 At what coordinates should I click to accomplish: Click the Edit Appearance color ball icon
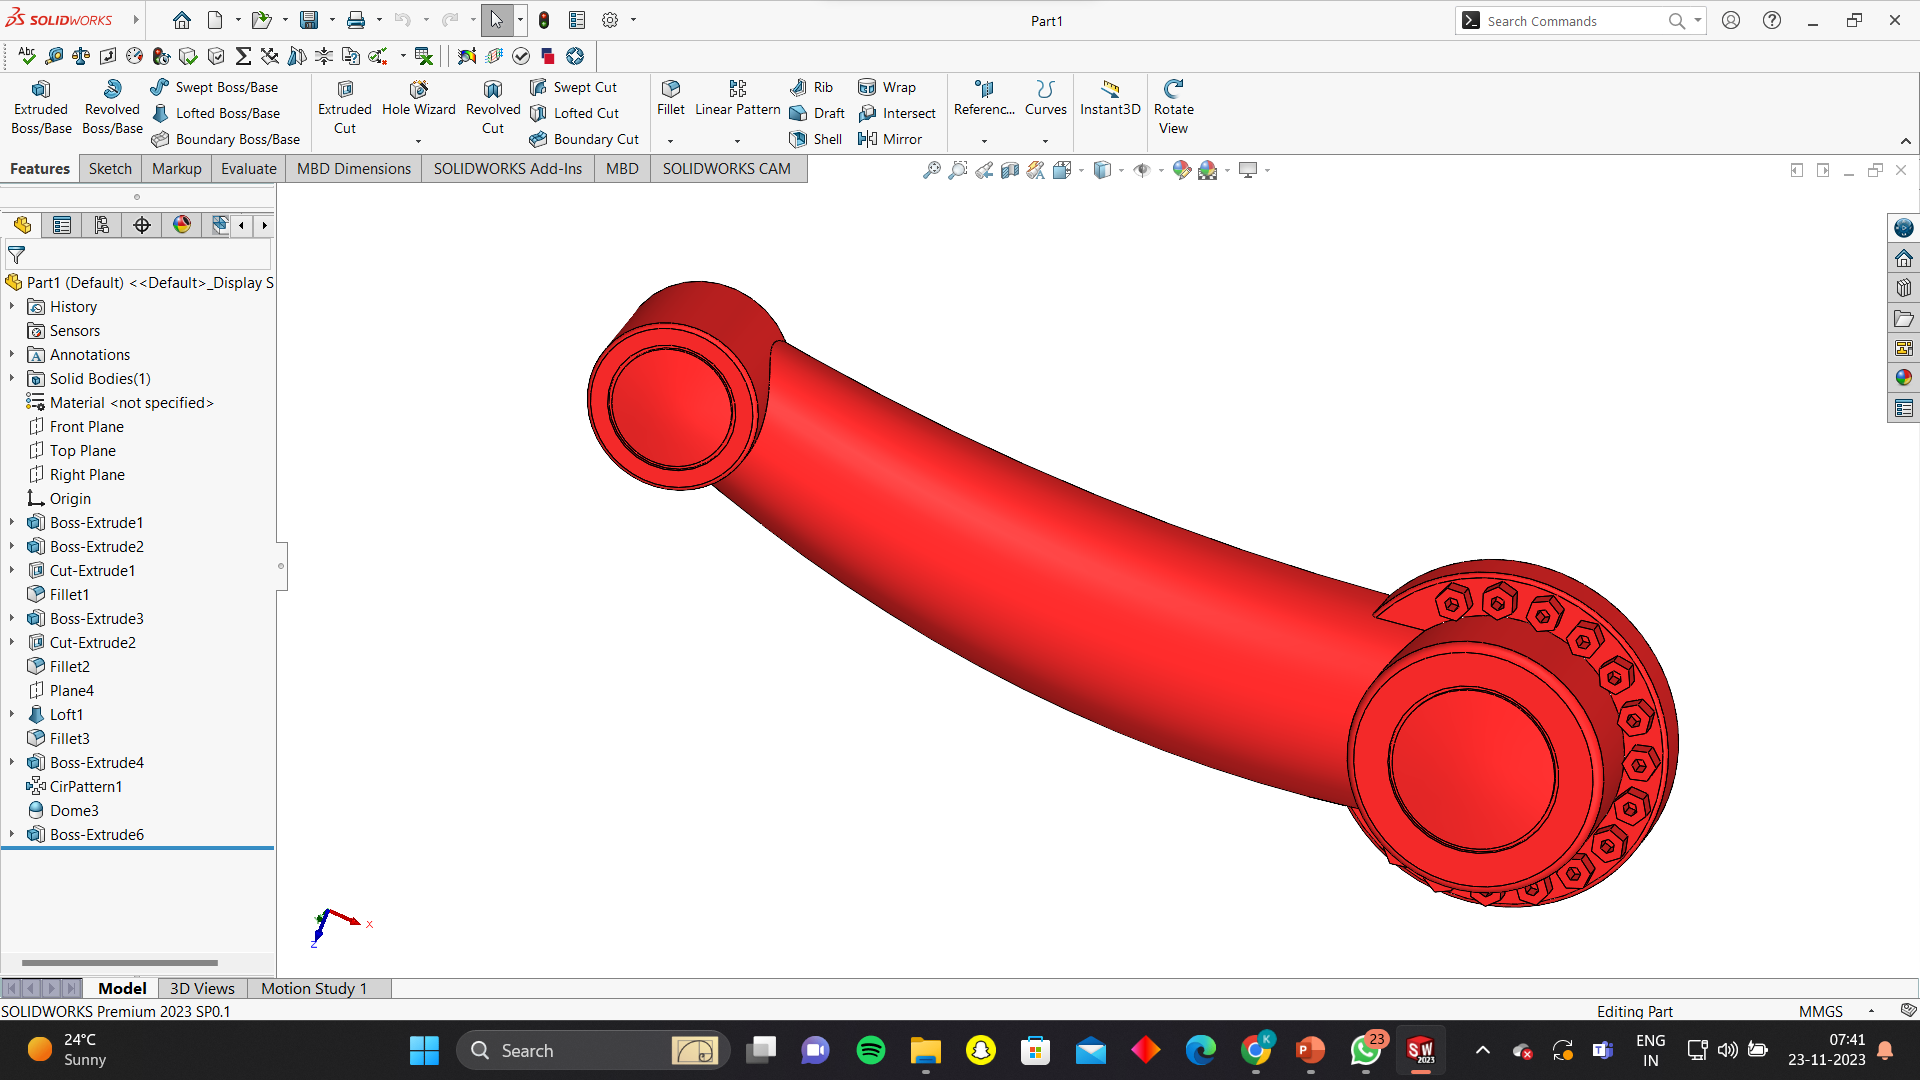coord(1181,170)
